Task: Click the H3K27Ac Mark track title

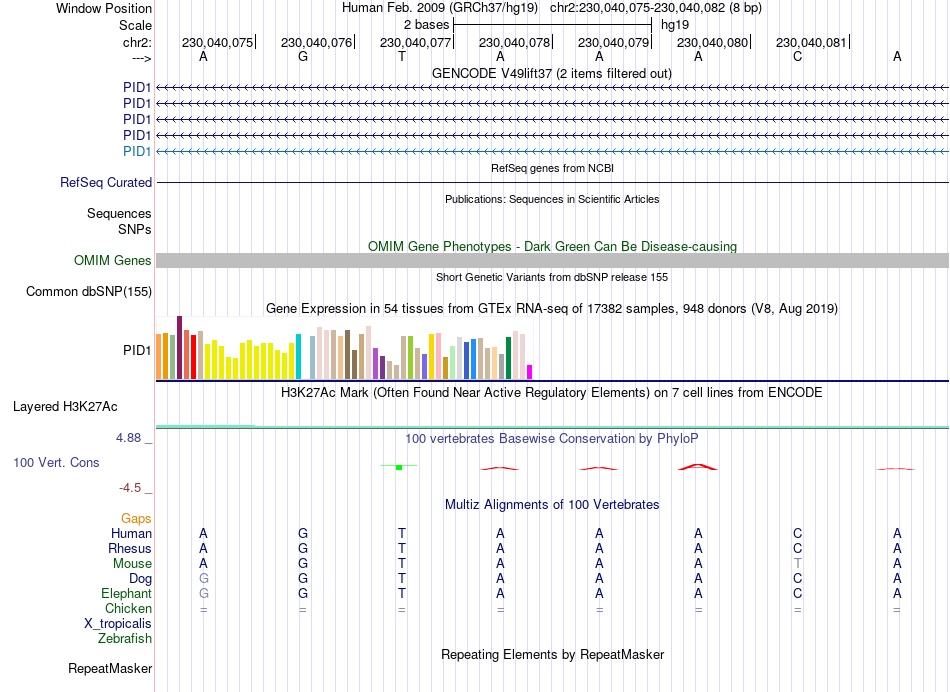Action: click(x=551, y=393)
